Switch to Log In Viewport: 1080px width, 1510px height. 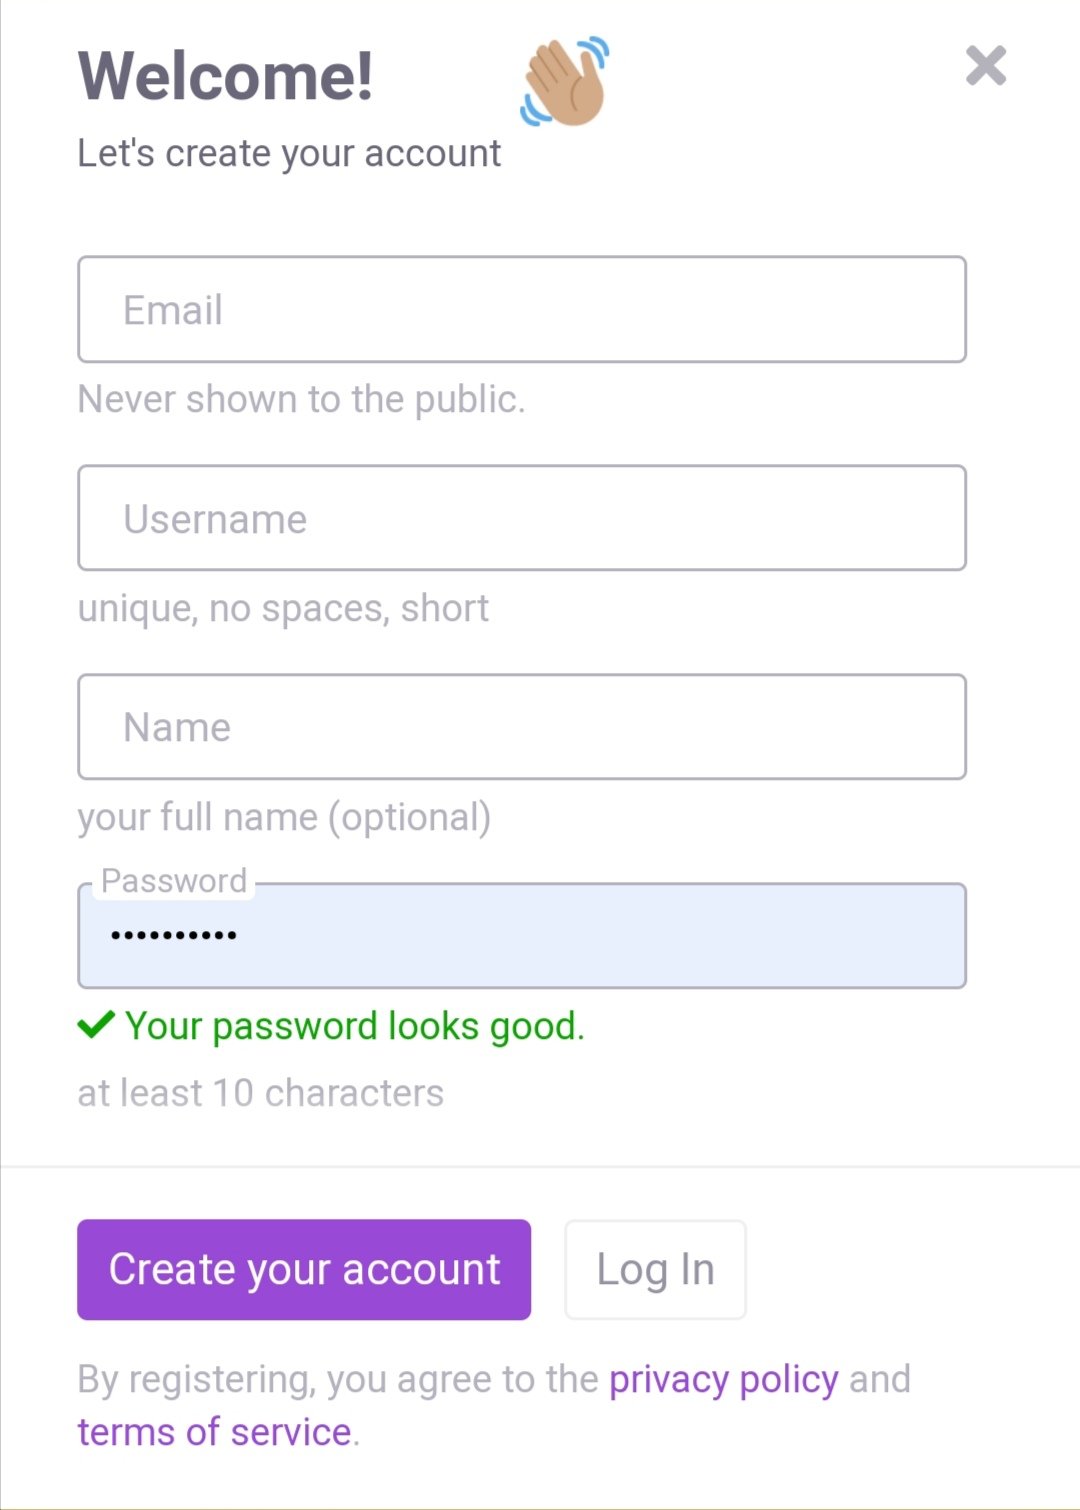[x=655, y=1270]
